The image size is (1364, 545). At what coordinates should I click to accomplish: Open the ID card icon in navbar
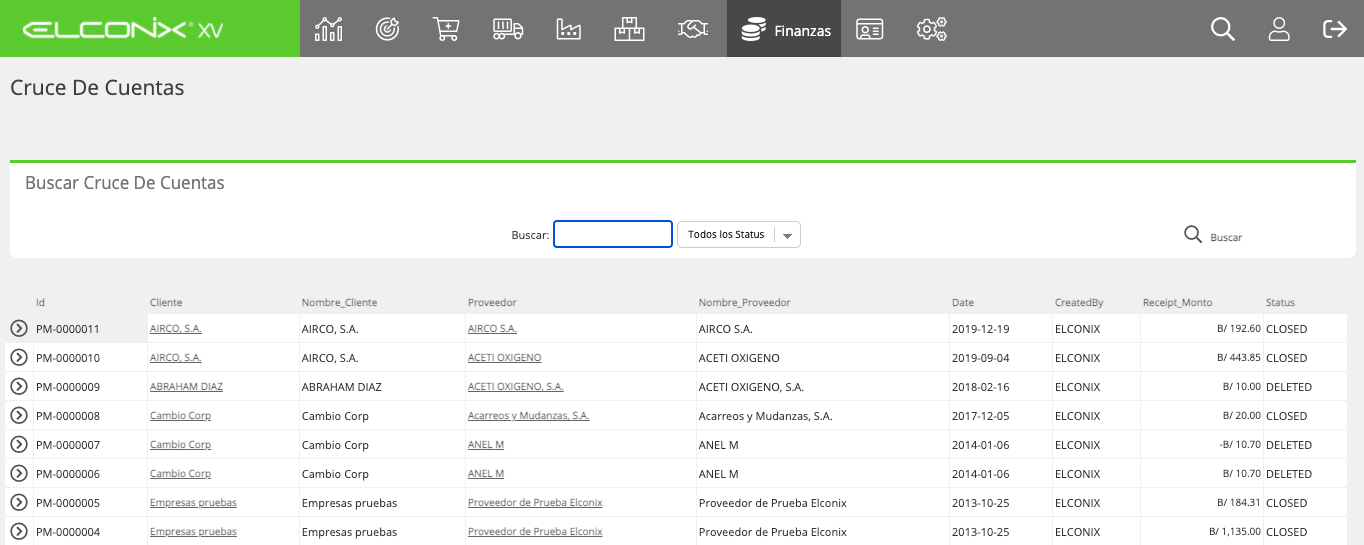pyautogui.click(x=870, y=29)
